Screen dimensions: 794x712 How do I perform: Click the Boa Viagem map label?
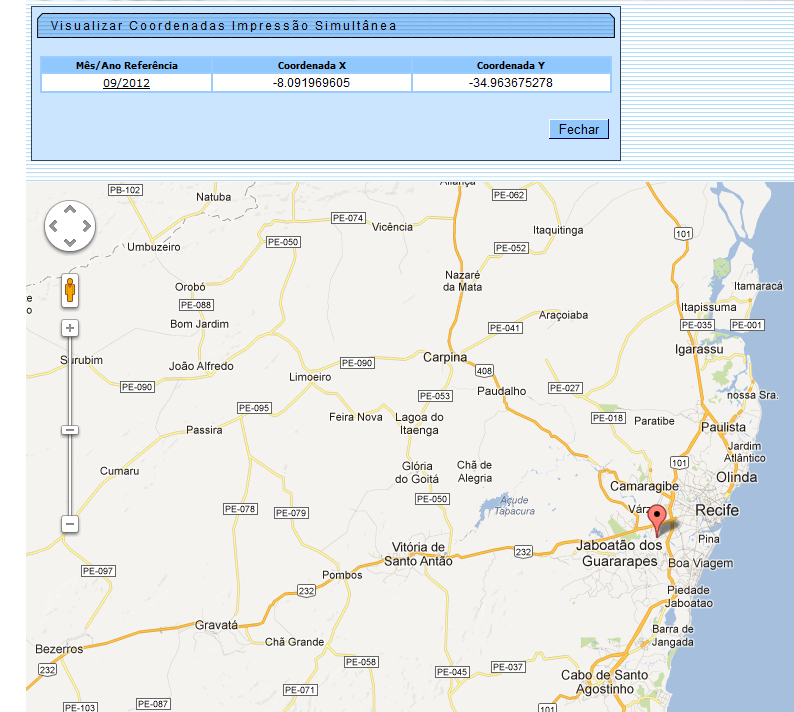click(x=700, y=564)
